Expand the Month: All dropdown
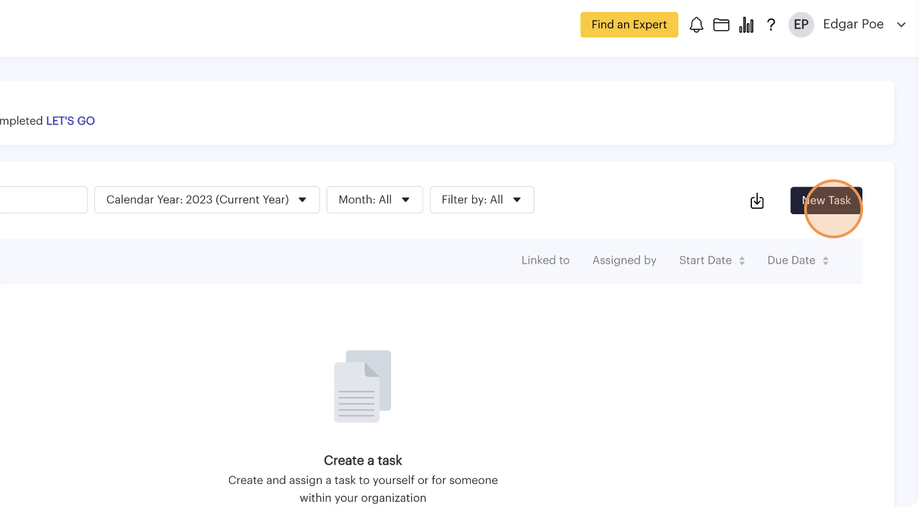The height and width of the screenshot is (510, 920). [x=374, y=200]
